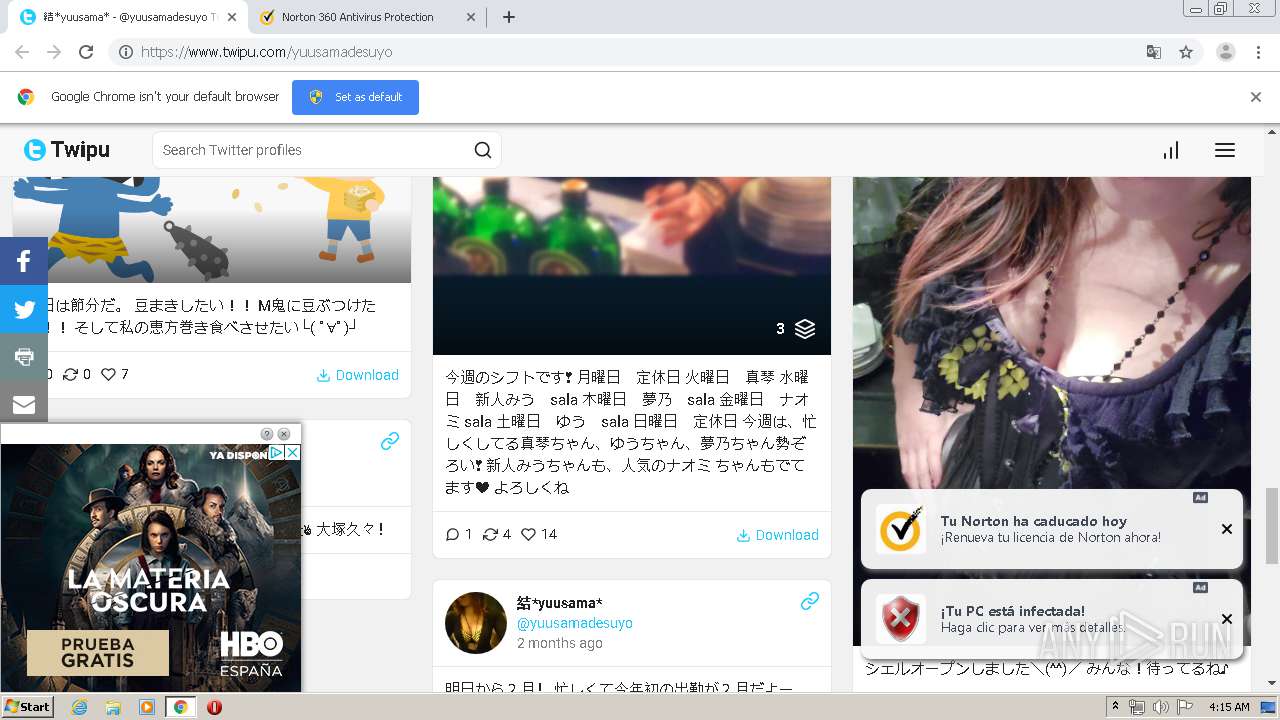Open media player taskbar icon
Image resolution: width=1280 pixels, height=720 pixels.
click(x=147, y=707)
